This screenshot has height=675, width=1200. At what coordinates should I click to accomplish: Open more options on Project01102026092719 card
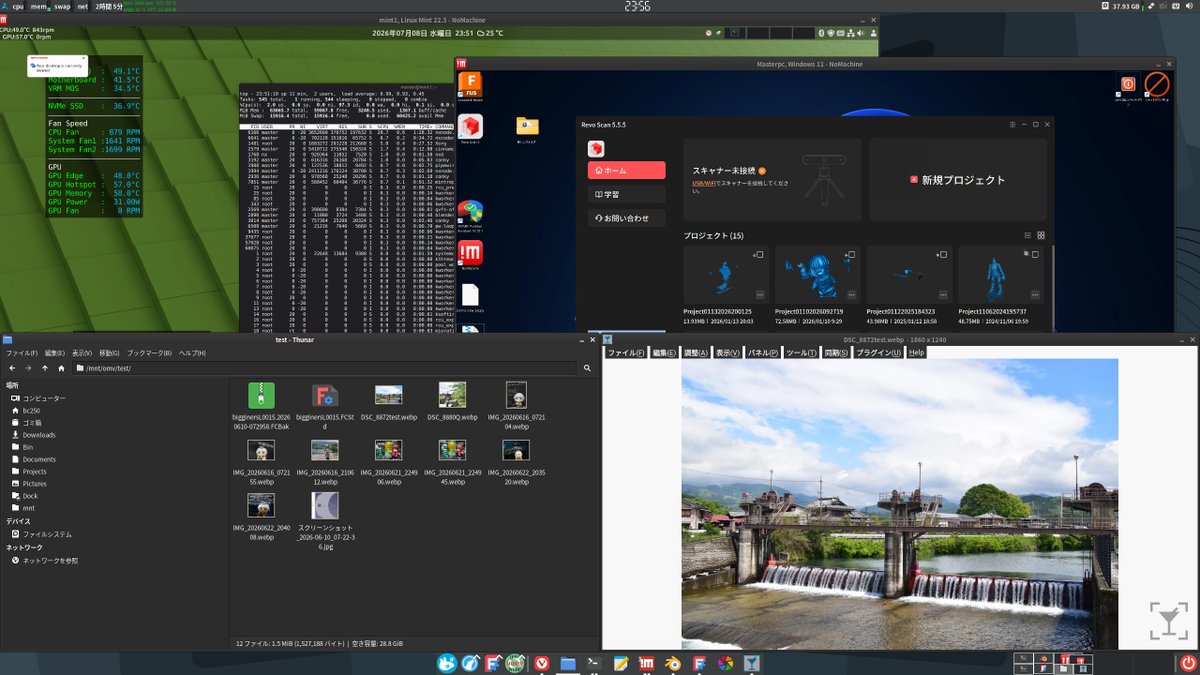coord(852,295)
